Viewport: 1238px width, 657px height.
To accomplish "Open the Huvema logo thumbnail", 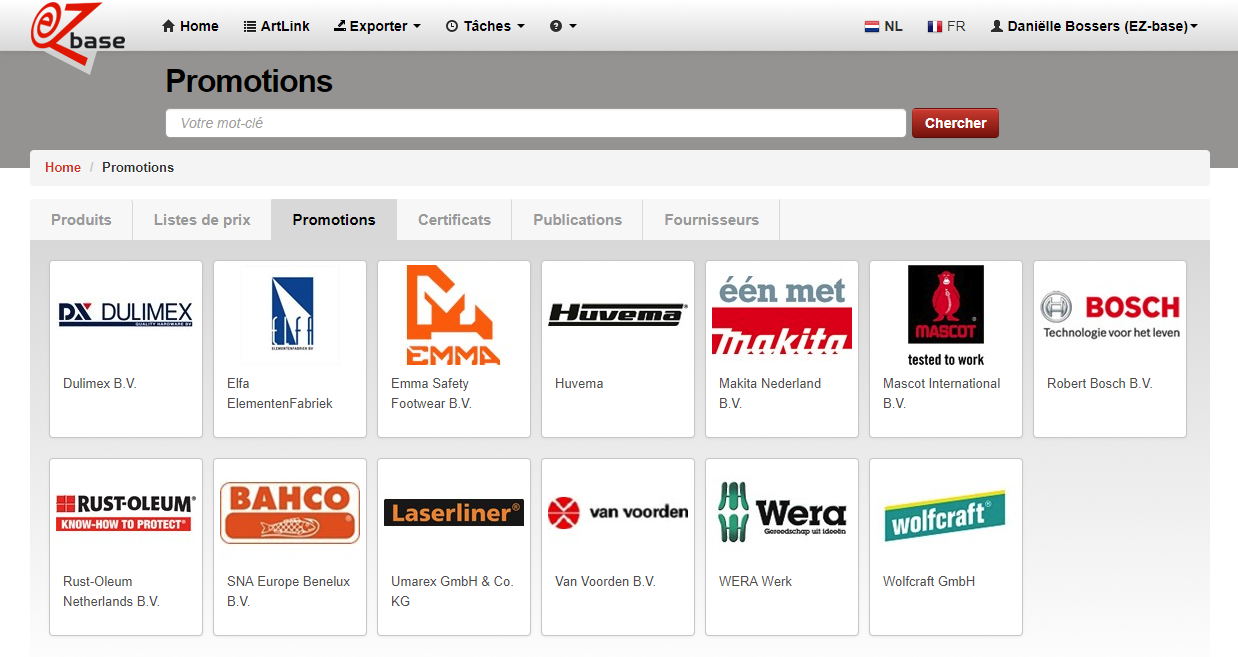I will coord(618,315).
